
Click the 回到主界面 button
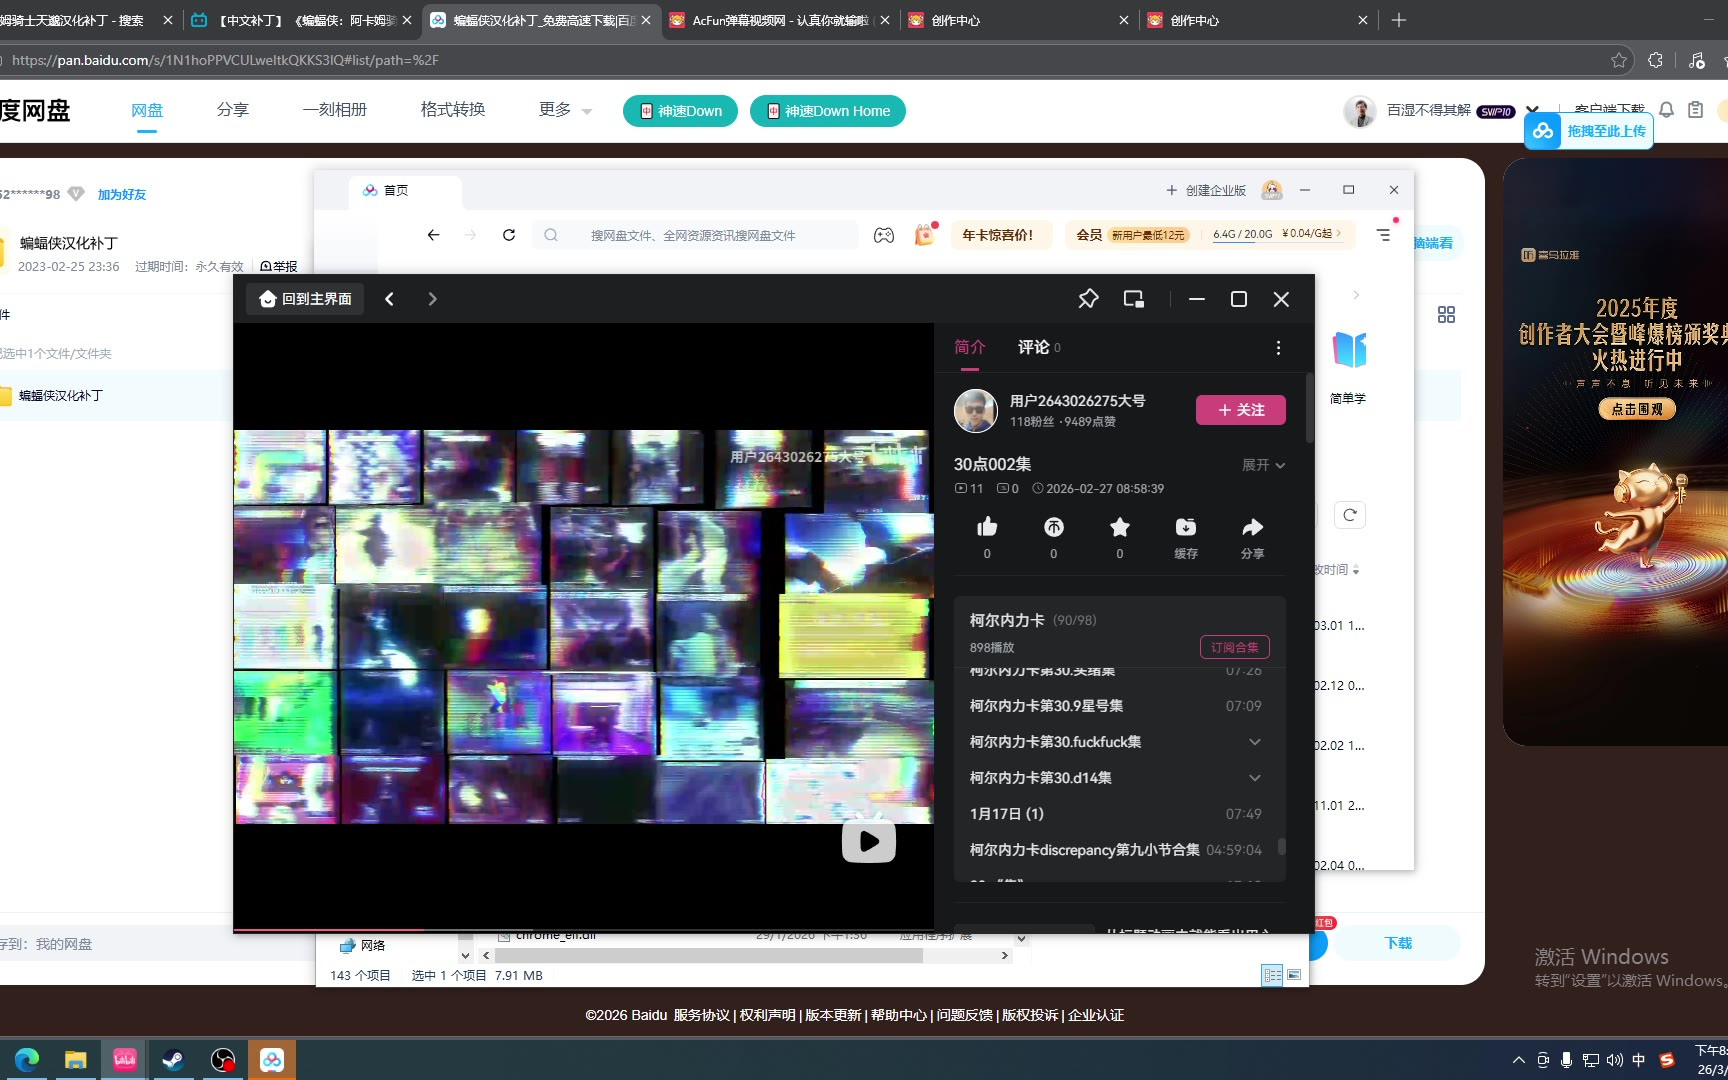[x=306, y=299]
